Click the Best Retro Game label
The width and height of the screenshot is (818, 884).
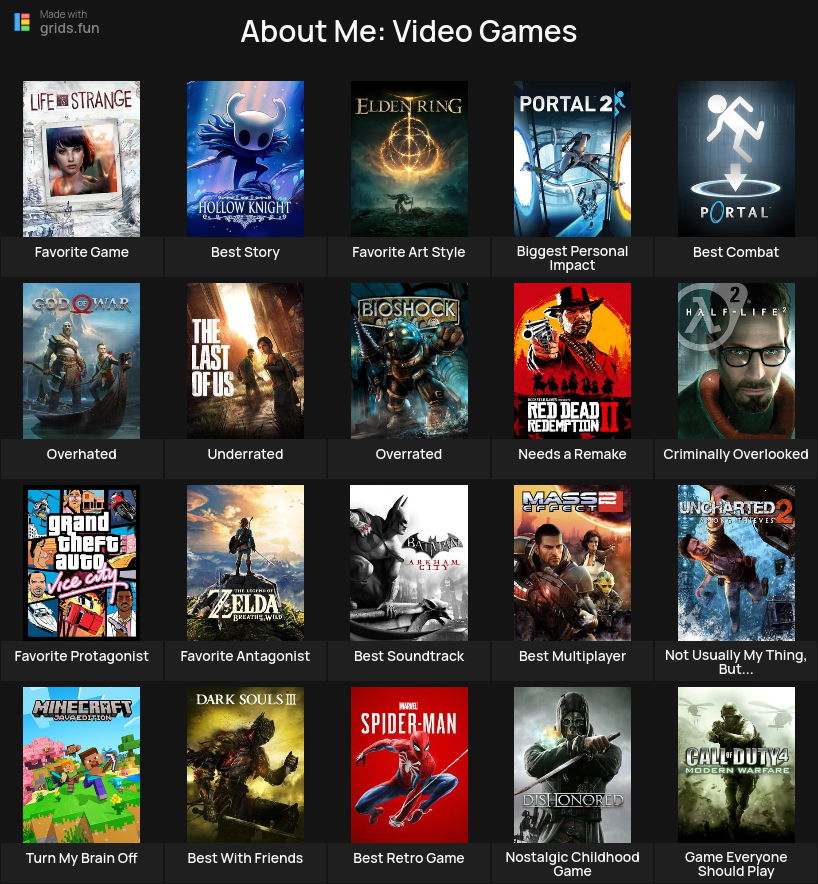(409, 858)
